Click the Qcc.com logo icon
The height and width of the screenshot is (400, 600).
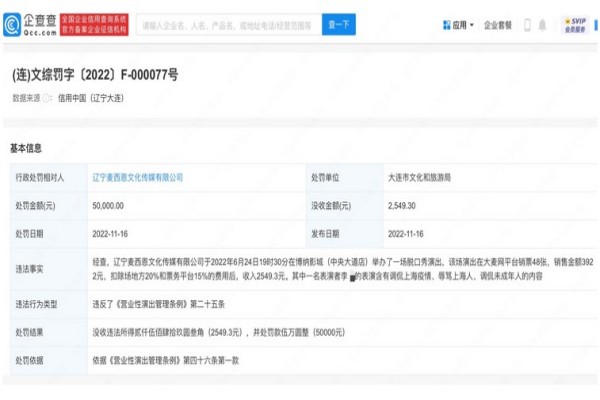click(x=12, y=25)
